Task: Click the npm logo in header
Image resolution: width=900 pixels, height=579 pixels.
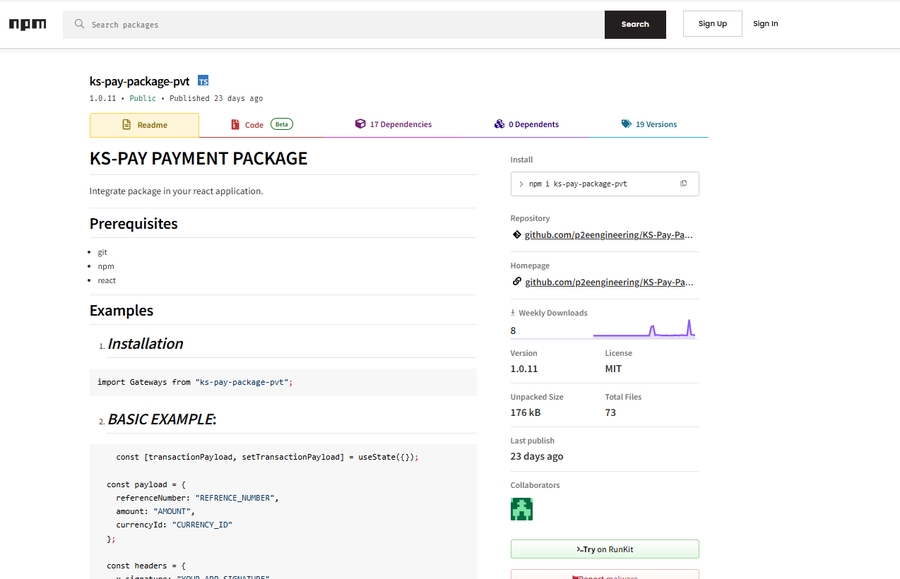Action: (x=27, y=24)
